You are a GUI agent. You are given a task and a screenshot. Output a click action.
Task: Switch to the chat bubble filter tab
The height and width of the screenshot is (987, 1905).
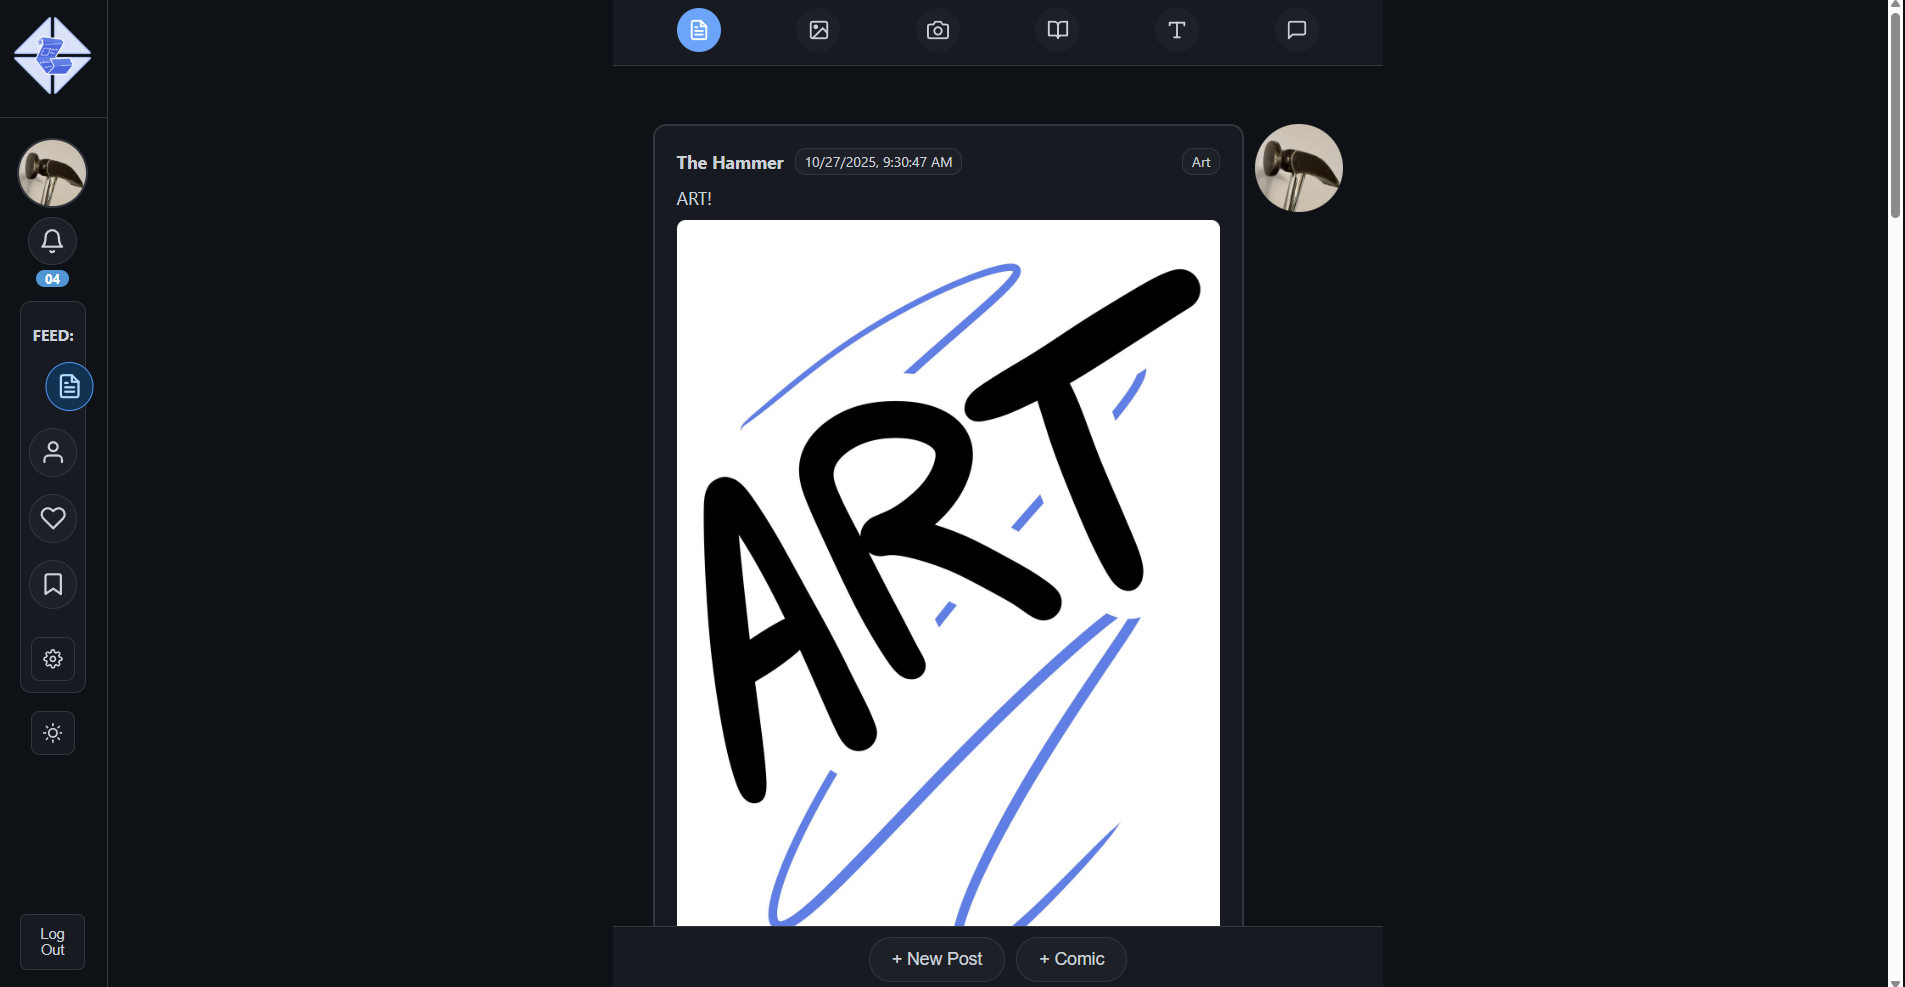coord(1296,30)
